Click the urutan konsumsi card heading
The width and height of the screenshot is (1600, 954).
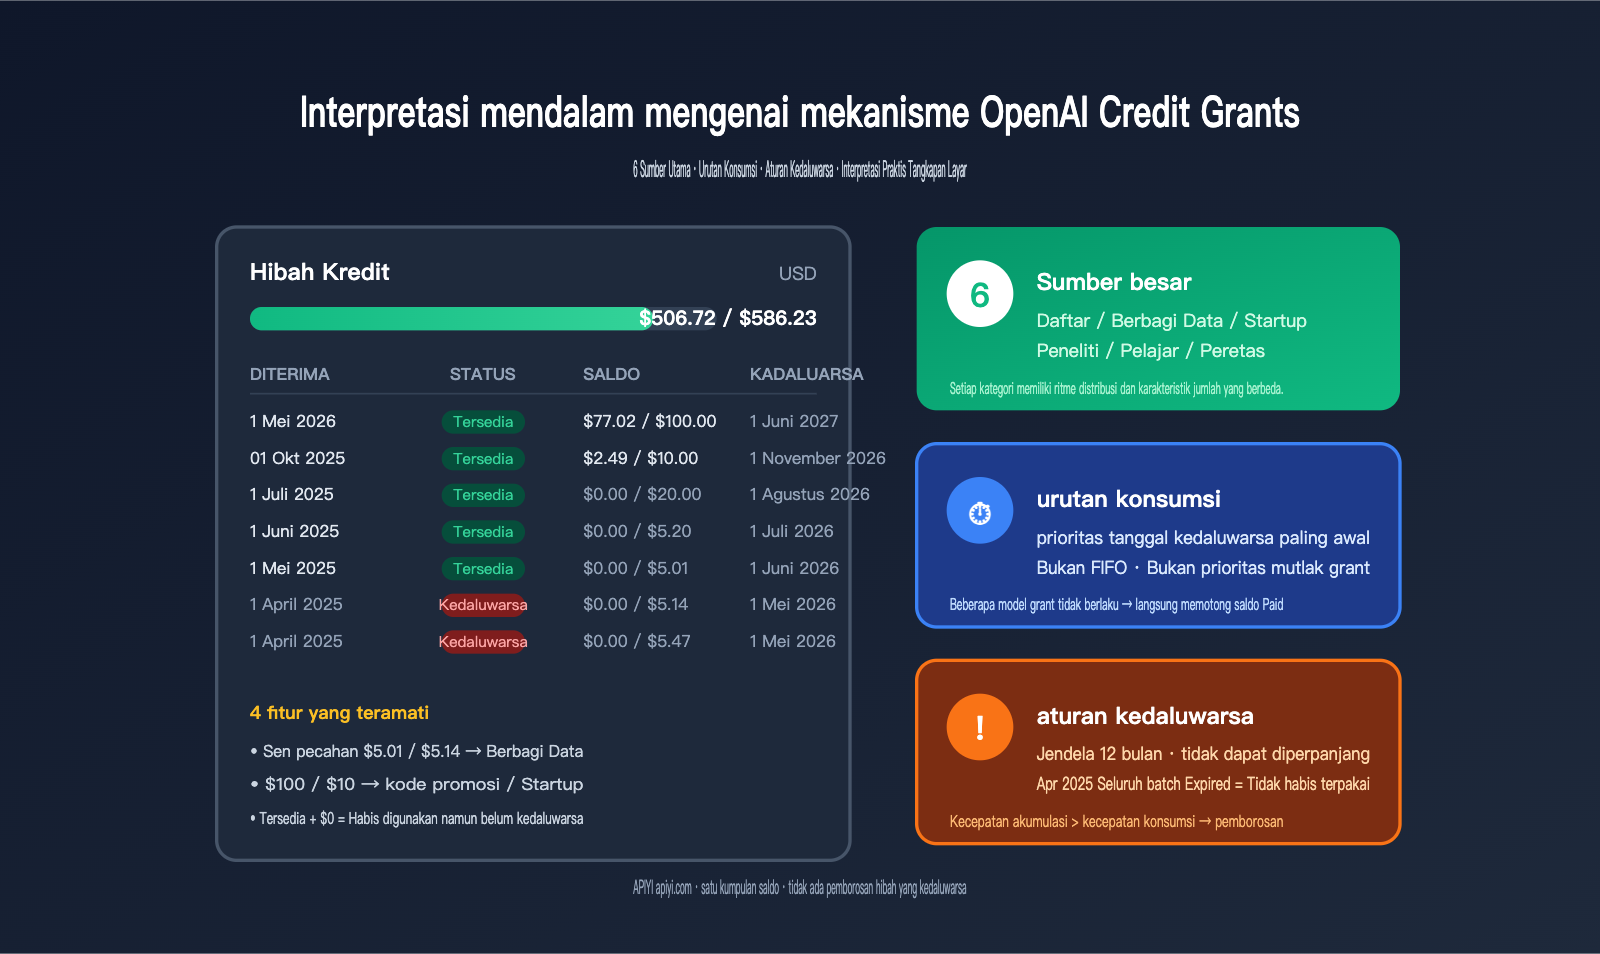(x=1129, y=499)
